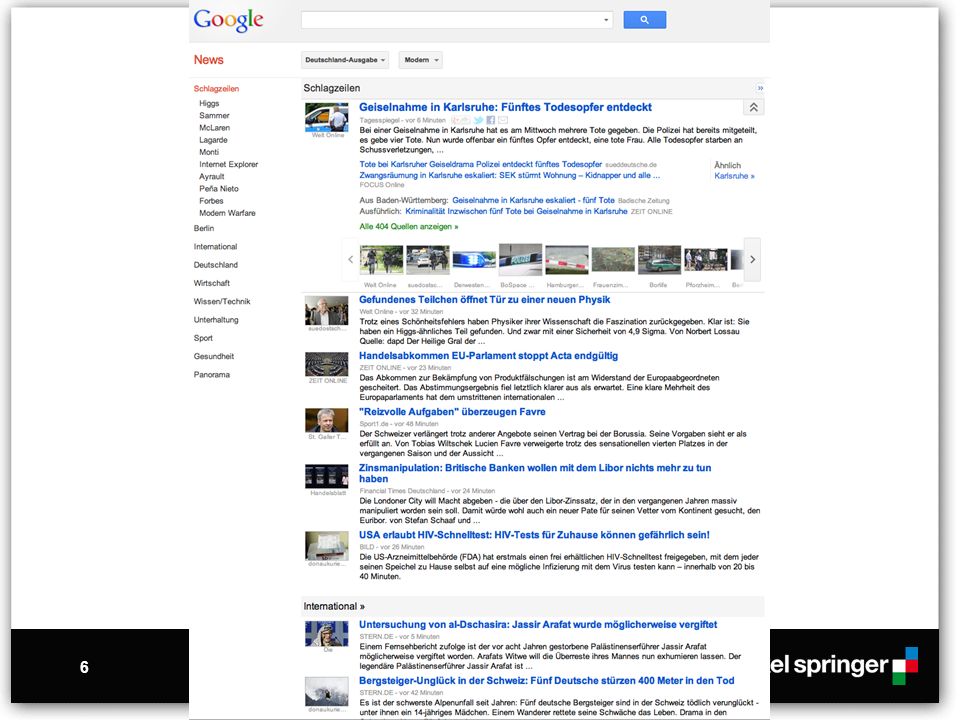This screenshot has width=960, height=720.
Task: Open the Modern layout dropdown
Action: [x=421, y=60]
